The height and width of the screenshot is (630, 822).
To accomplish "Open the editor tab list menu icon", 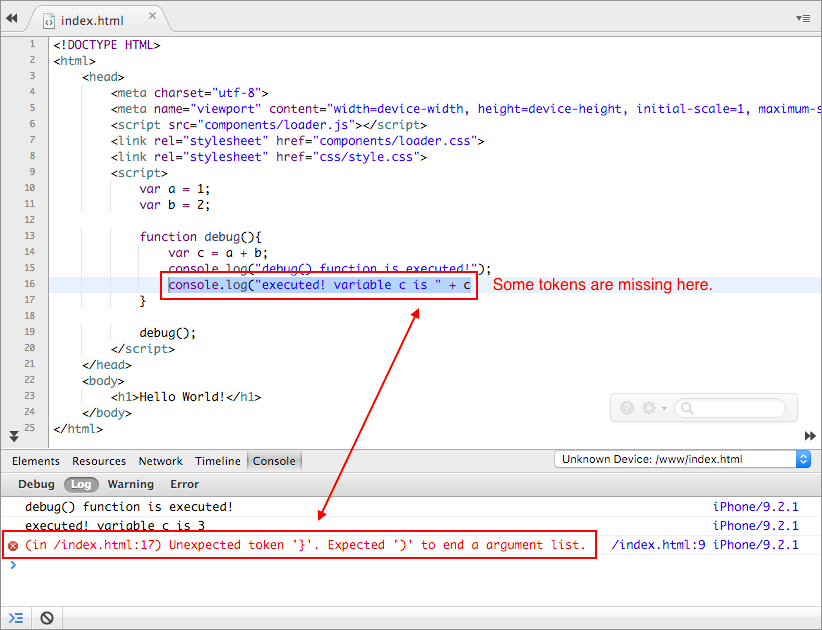I will pyautogui.click(x=803, y=18).
